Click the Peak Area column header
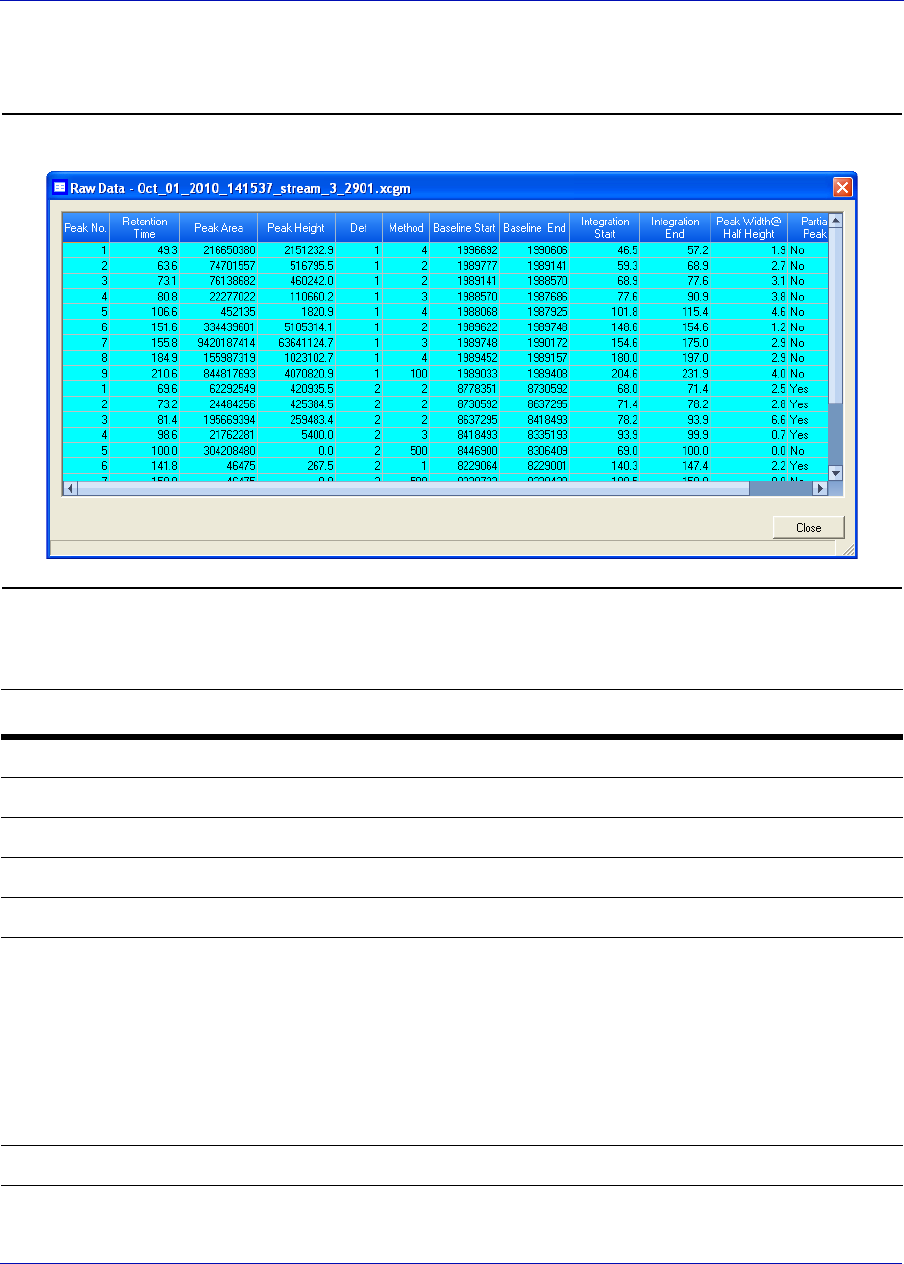The height and width of the screenshot is (1264, 904). 219,228
